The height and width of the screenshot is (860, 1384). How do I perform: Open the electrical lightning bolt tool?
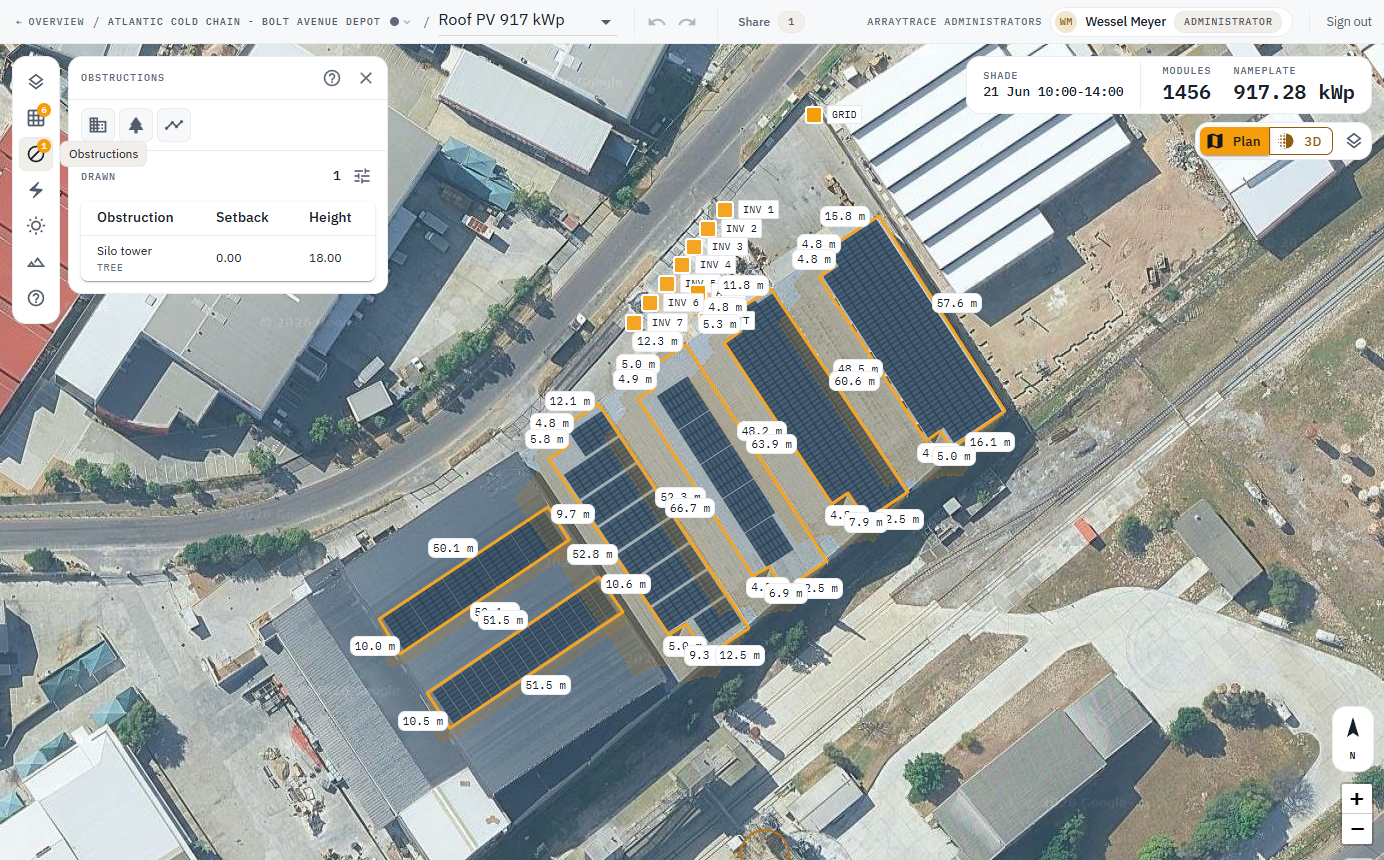[36, 190]
